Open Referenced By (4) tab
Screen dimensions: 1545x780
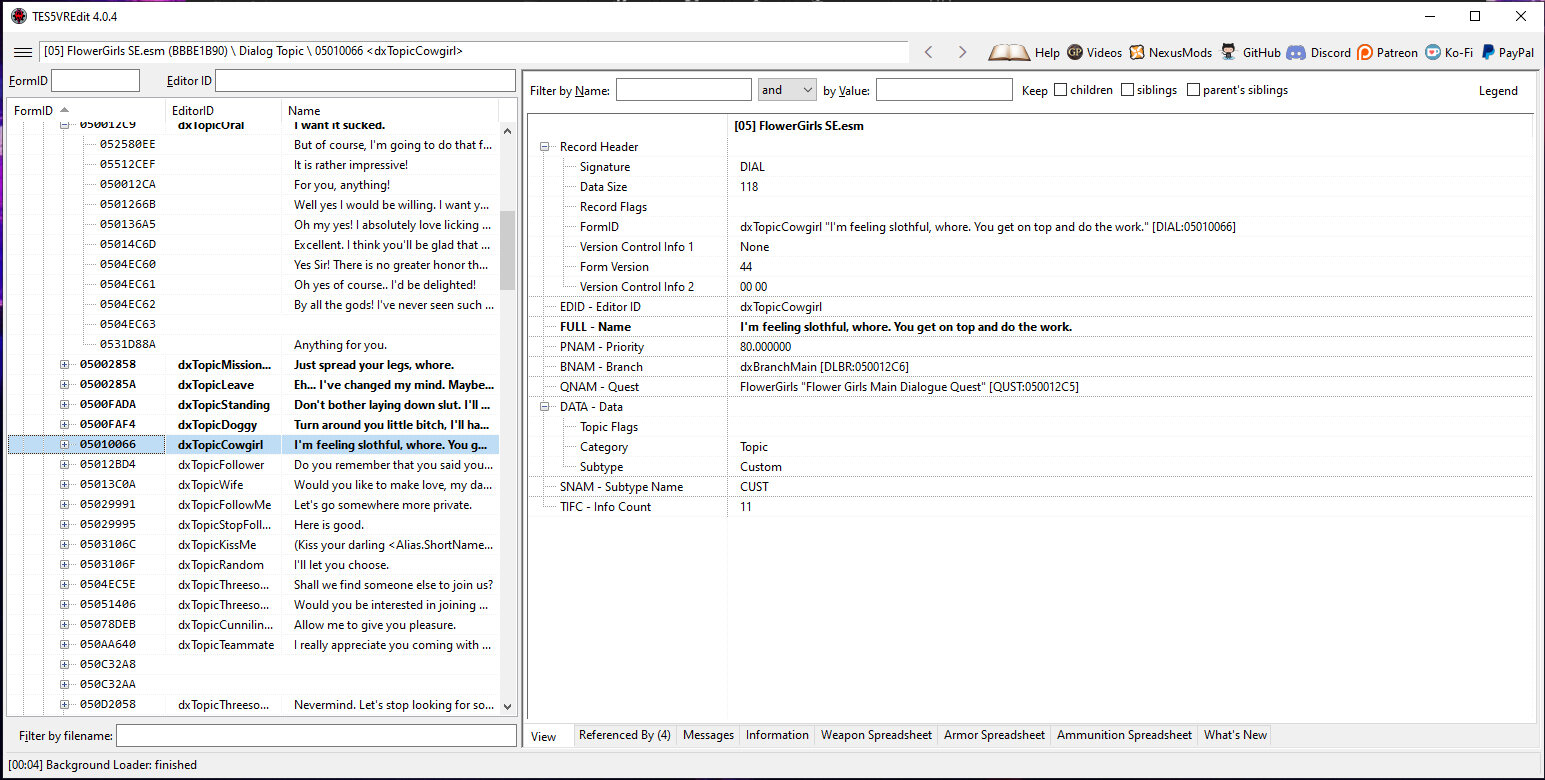pyautogui.click(x=624, y=735)
